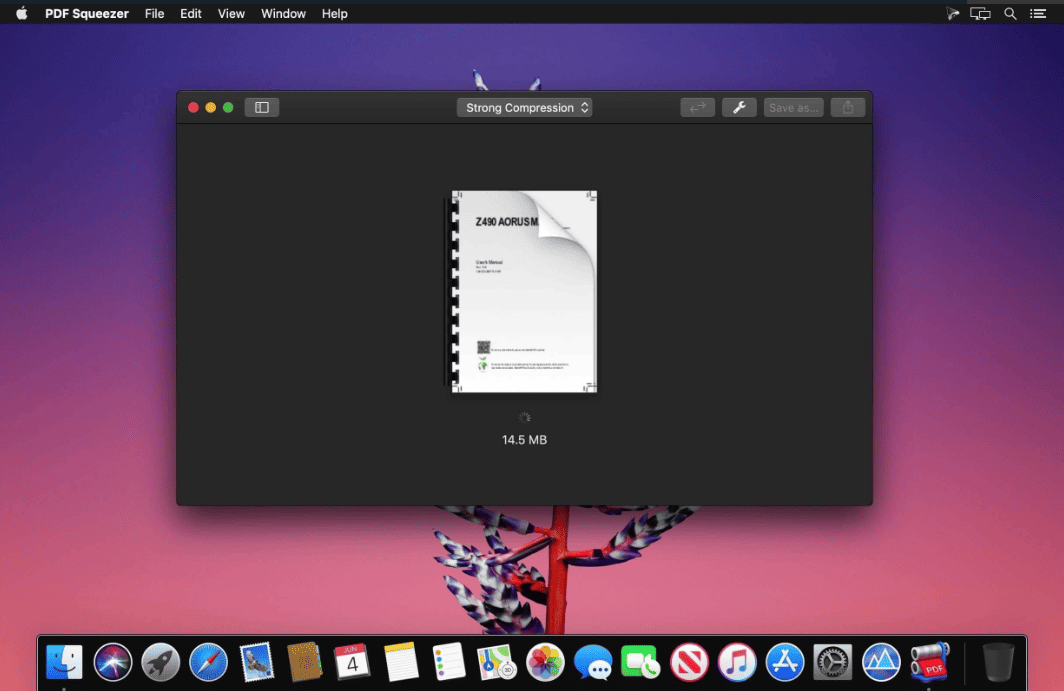1064x691 pixels.
Task: Open the Apple menu
Action: (22, 14)
